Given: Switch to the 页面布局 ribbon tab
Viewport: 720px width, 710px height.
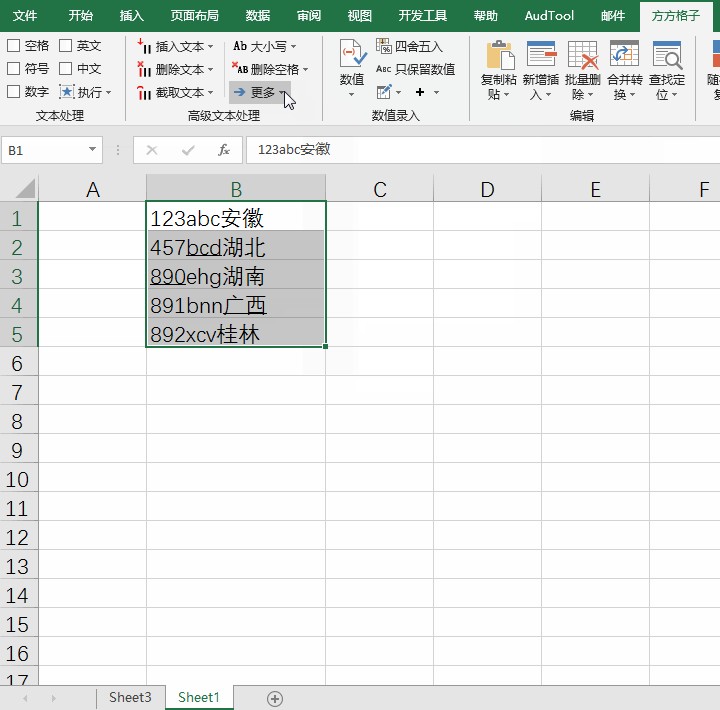Looking at the screenshot, I should [195, 16].
